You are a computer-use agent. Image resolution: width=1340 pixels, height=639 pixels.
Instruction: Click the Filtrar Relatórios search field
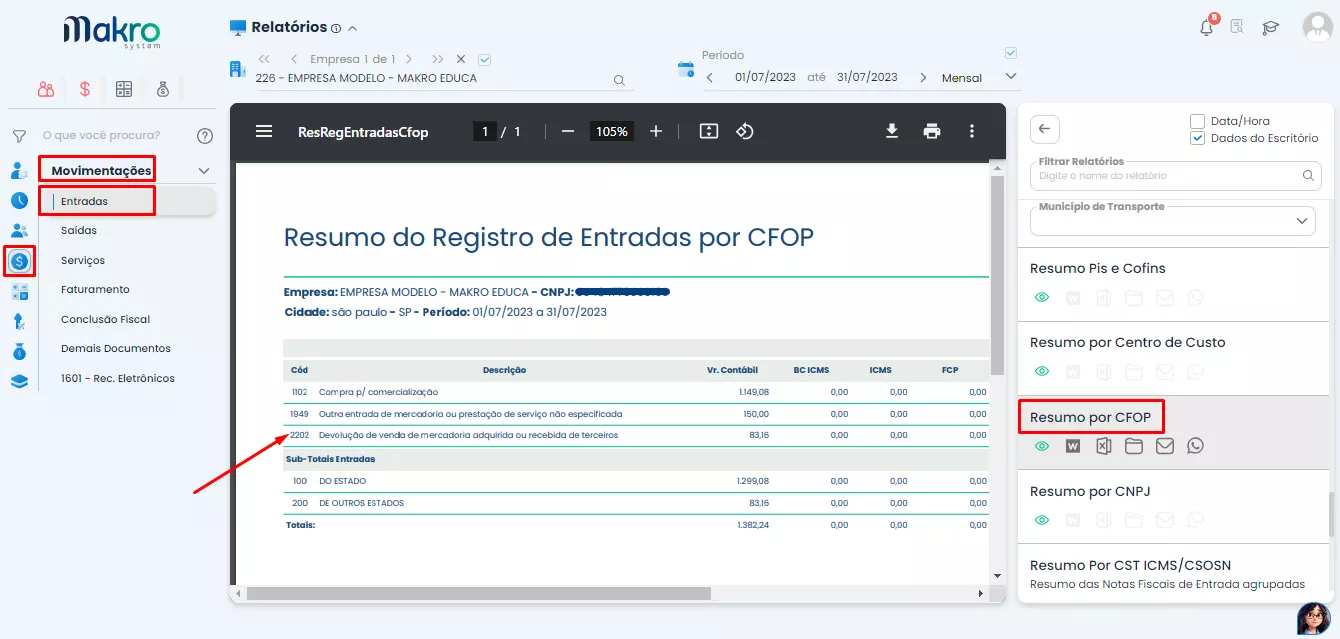tap(1175, 175)
